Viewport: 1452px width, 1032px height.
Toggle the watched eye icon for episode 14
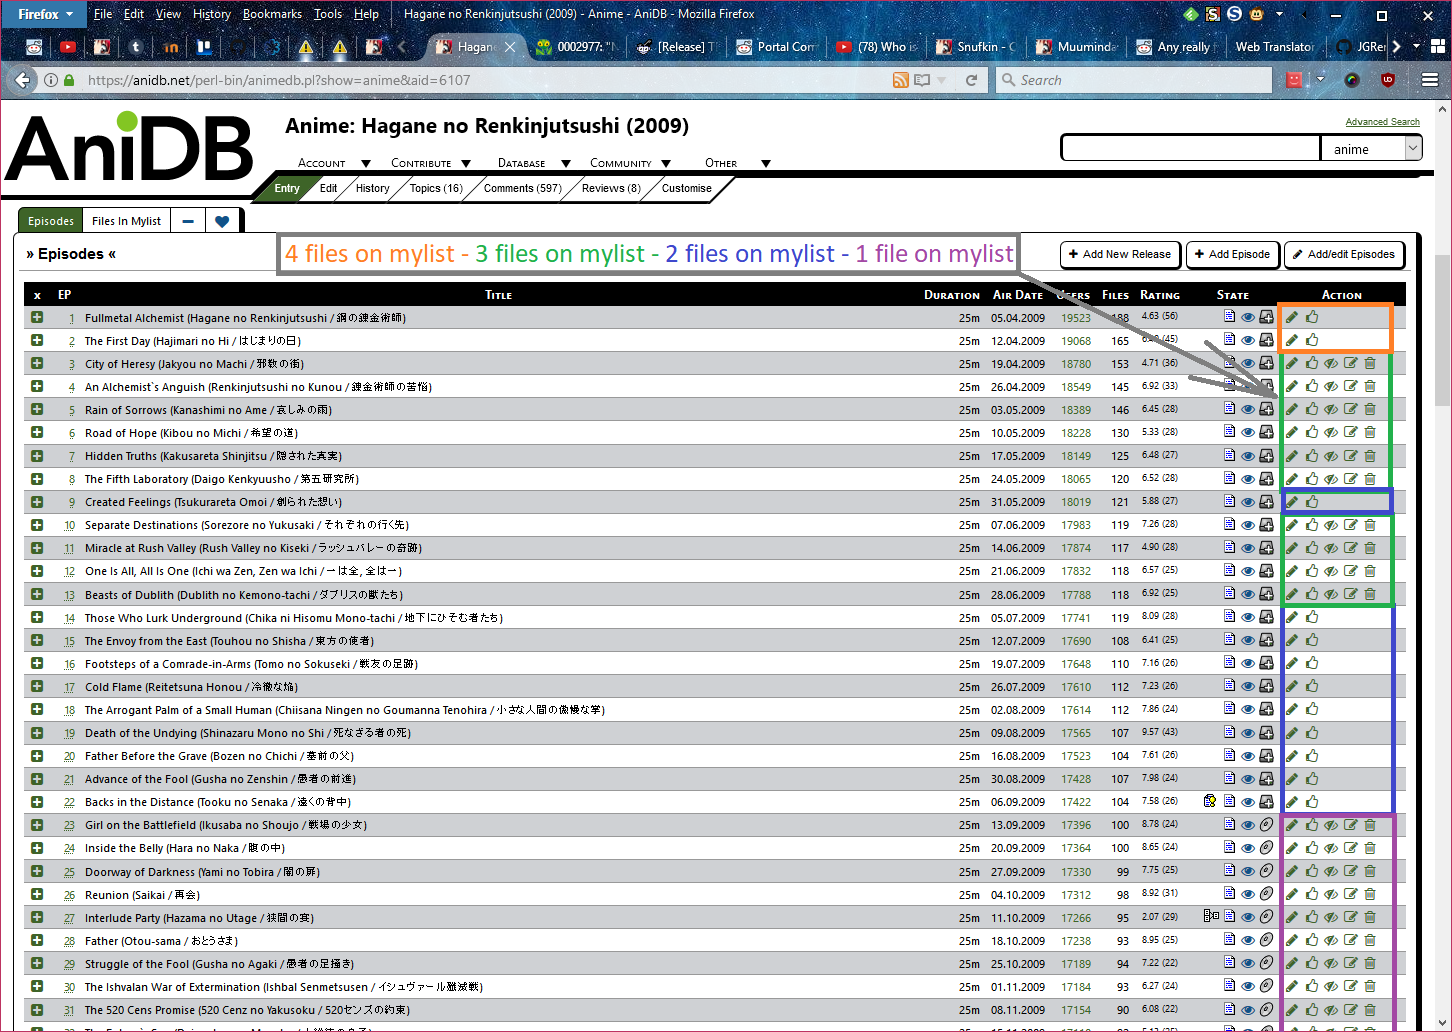pos(1248,617)
